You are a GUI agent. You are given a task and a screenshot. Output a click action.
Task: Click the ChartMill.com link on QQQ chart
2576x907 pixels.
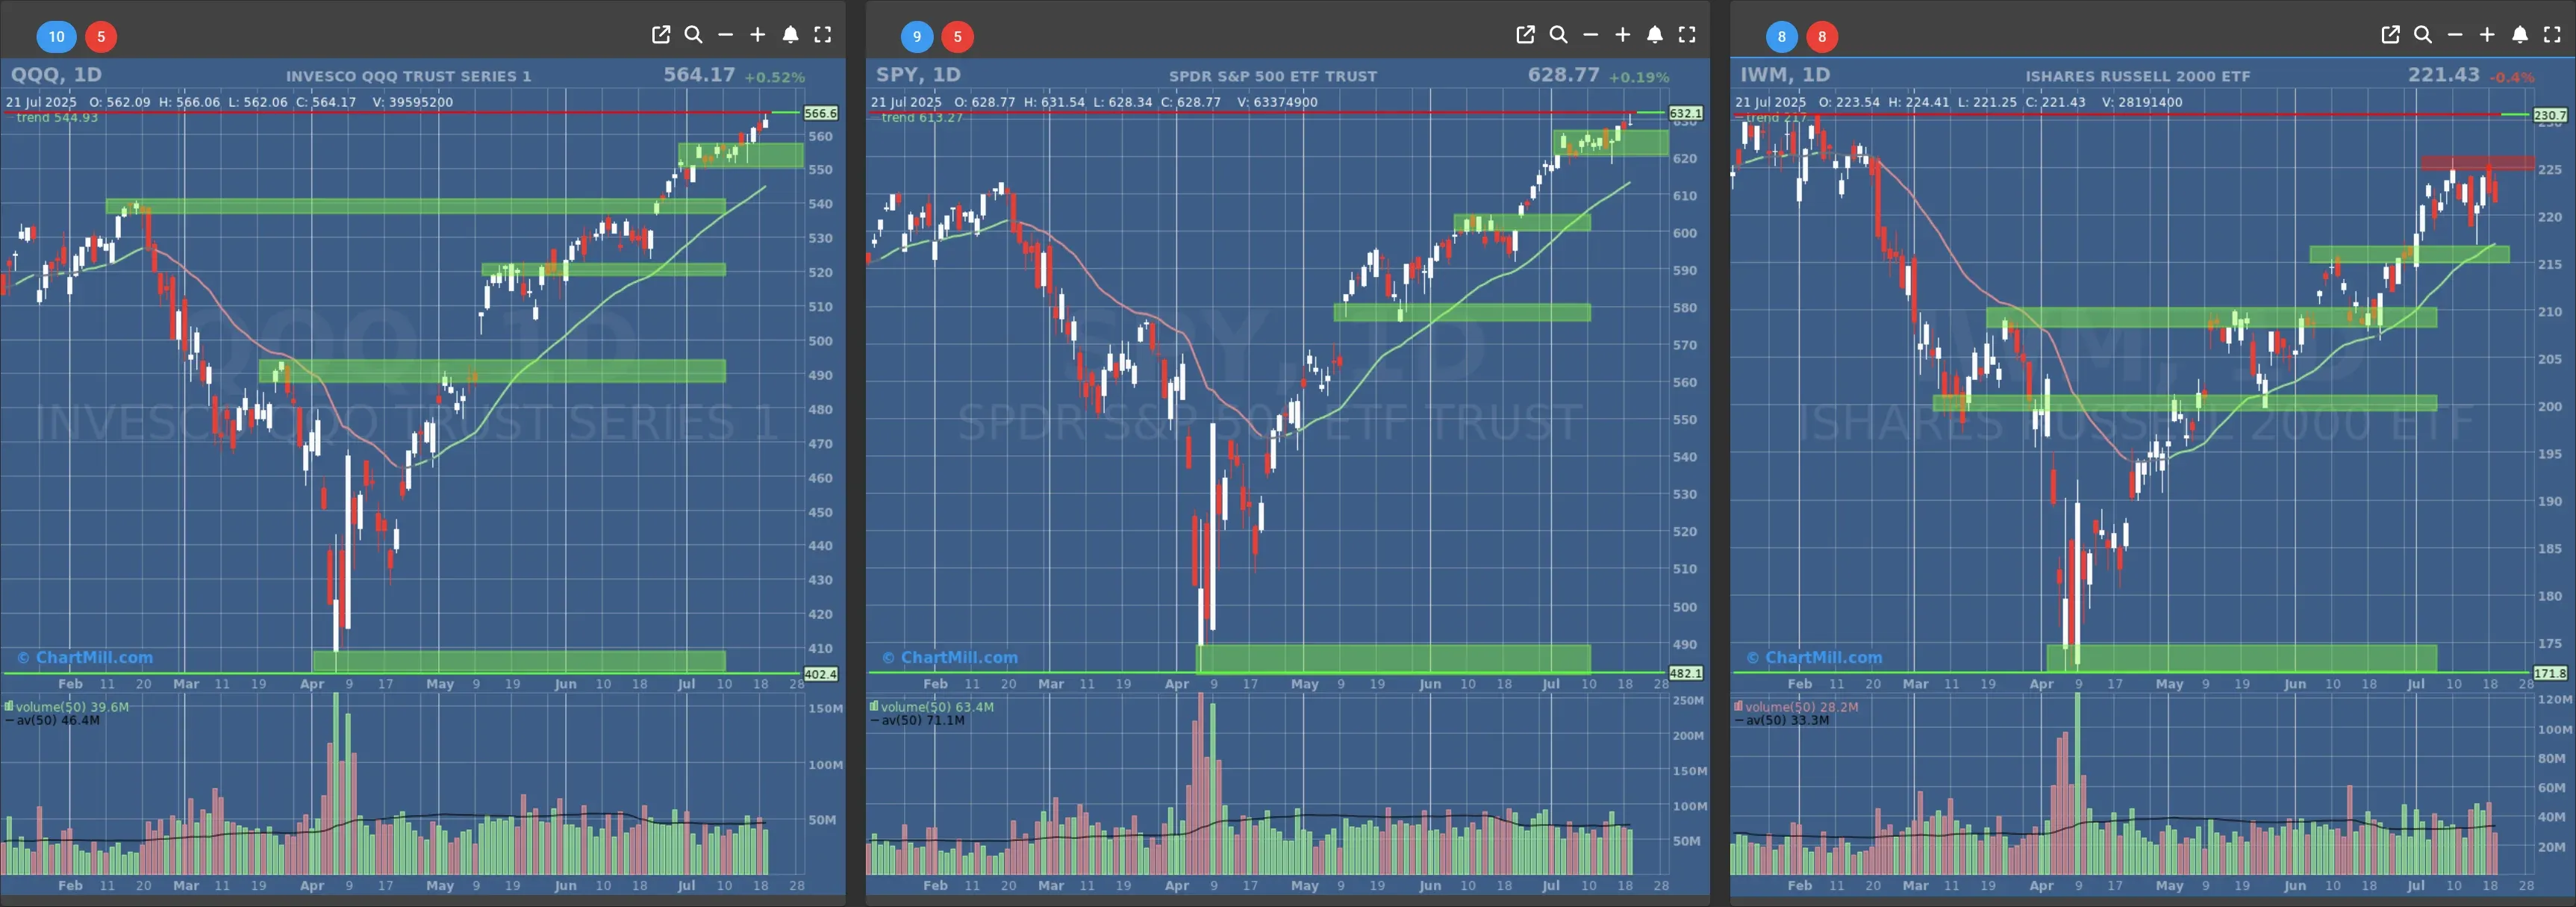(85, 657)
